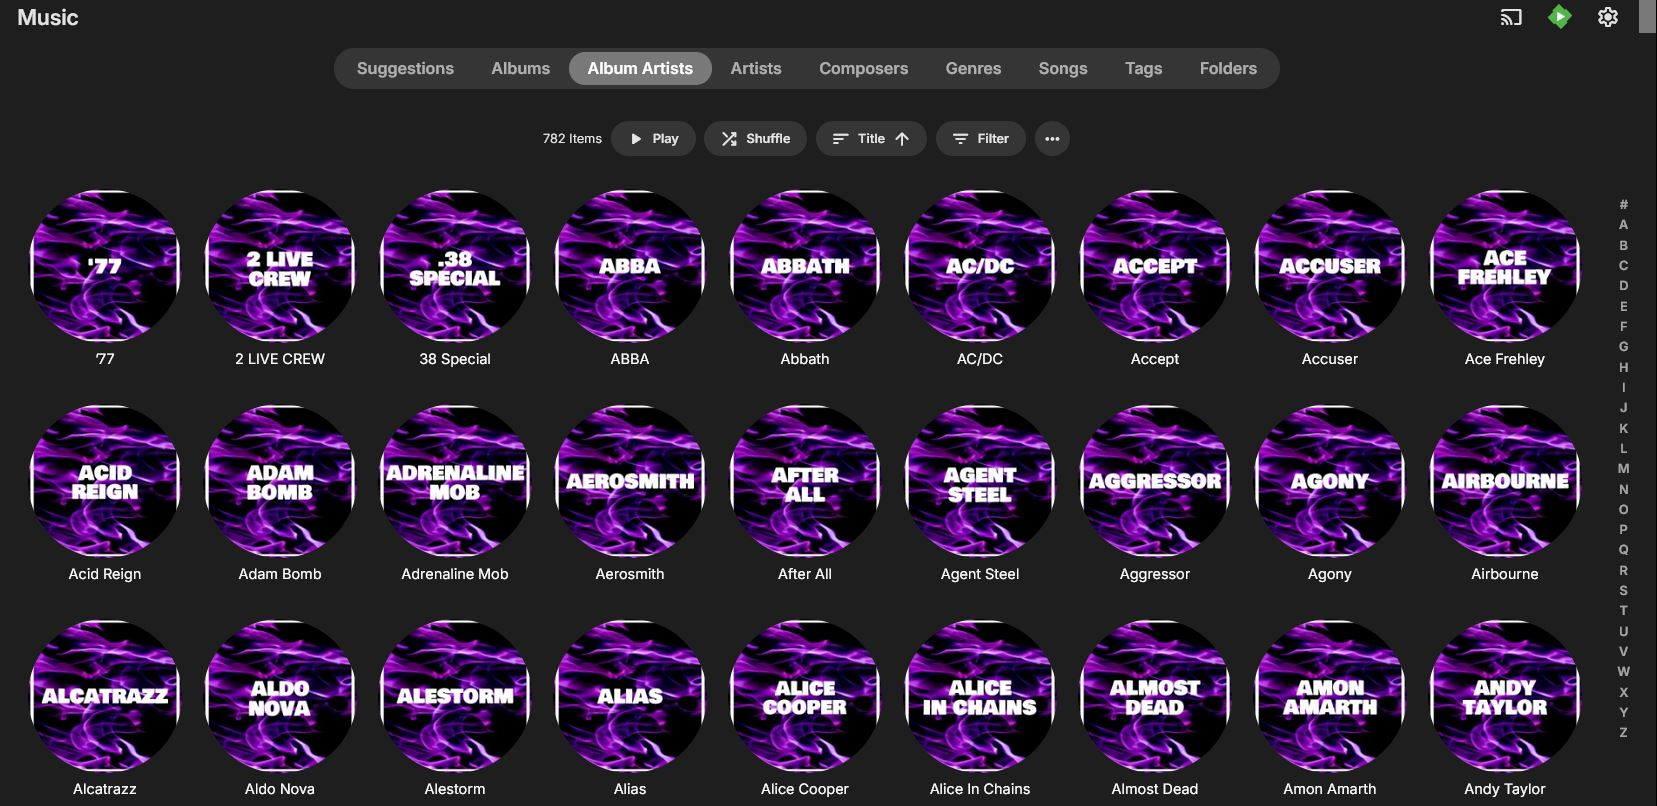Jump to letter T in alphabet index
Screen dimensions: 1657x806
pos(1623,611)
